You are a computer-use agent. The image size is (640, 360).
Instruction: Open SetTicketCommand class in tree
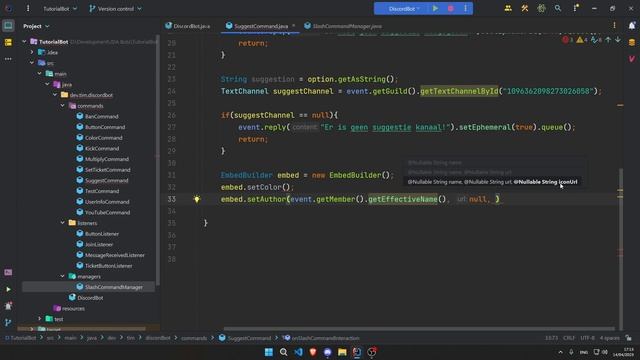107,170
